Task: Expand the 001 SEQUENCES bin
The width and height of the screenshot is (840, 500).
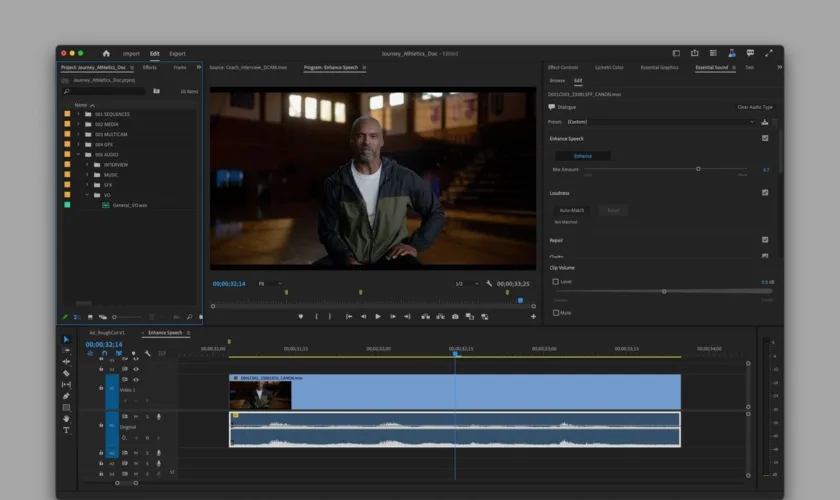Action: (x=78, y=114)
